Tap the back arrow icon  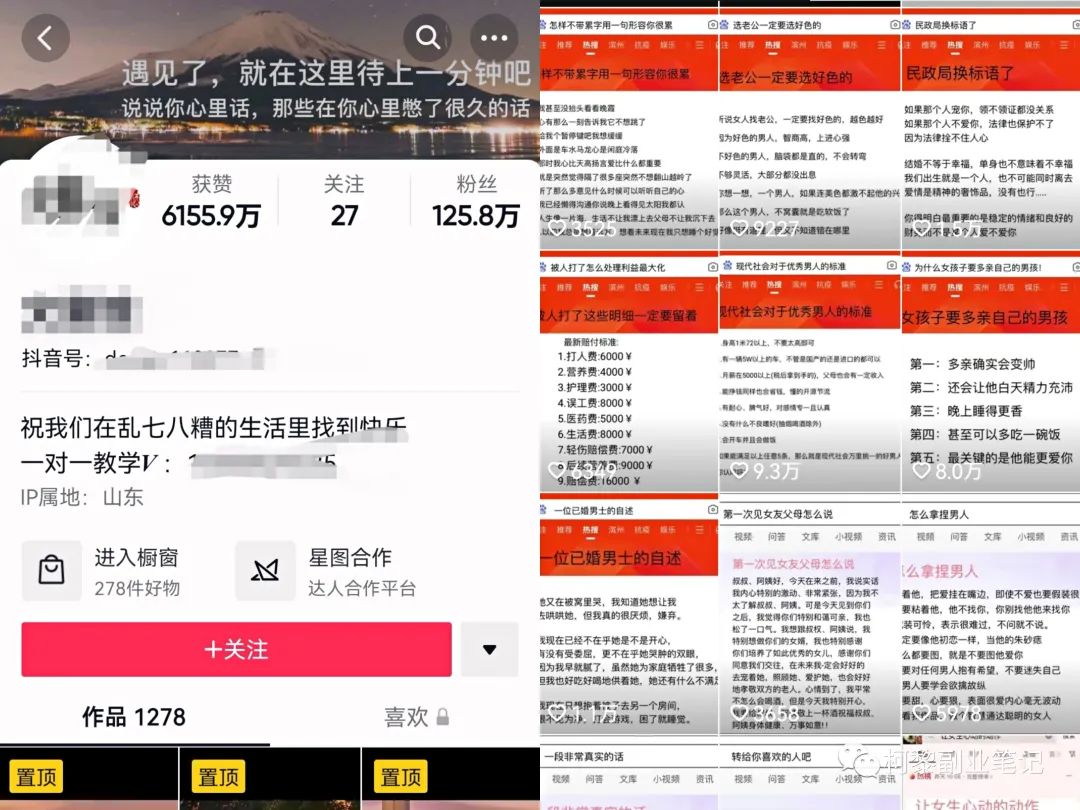[45, 39]
